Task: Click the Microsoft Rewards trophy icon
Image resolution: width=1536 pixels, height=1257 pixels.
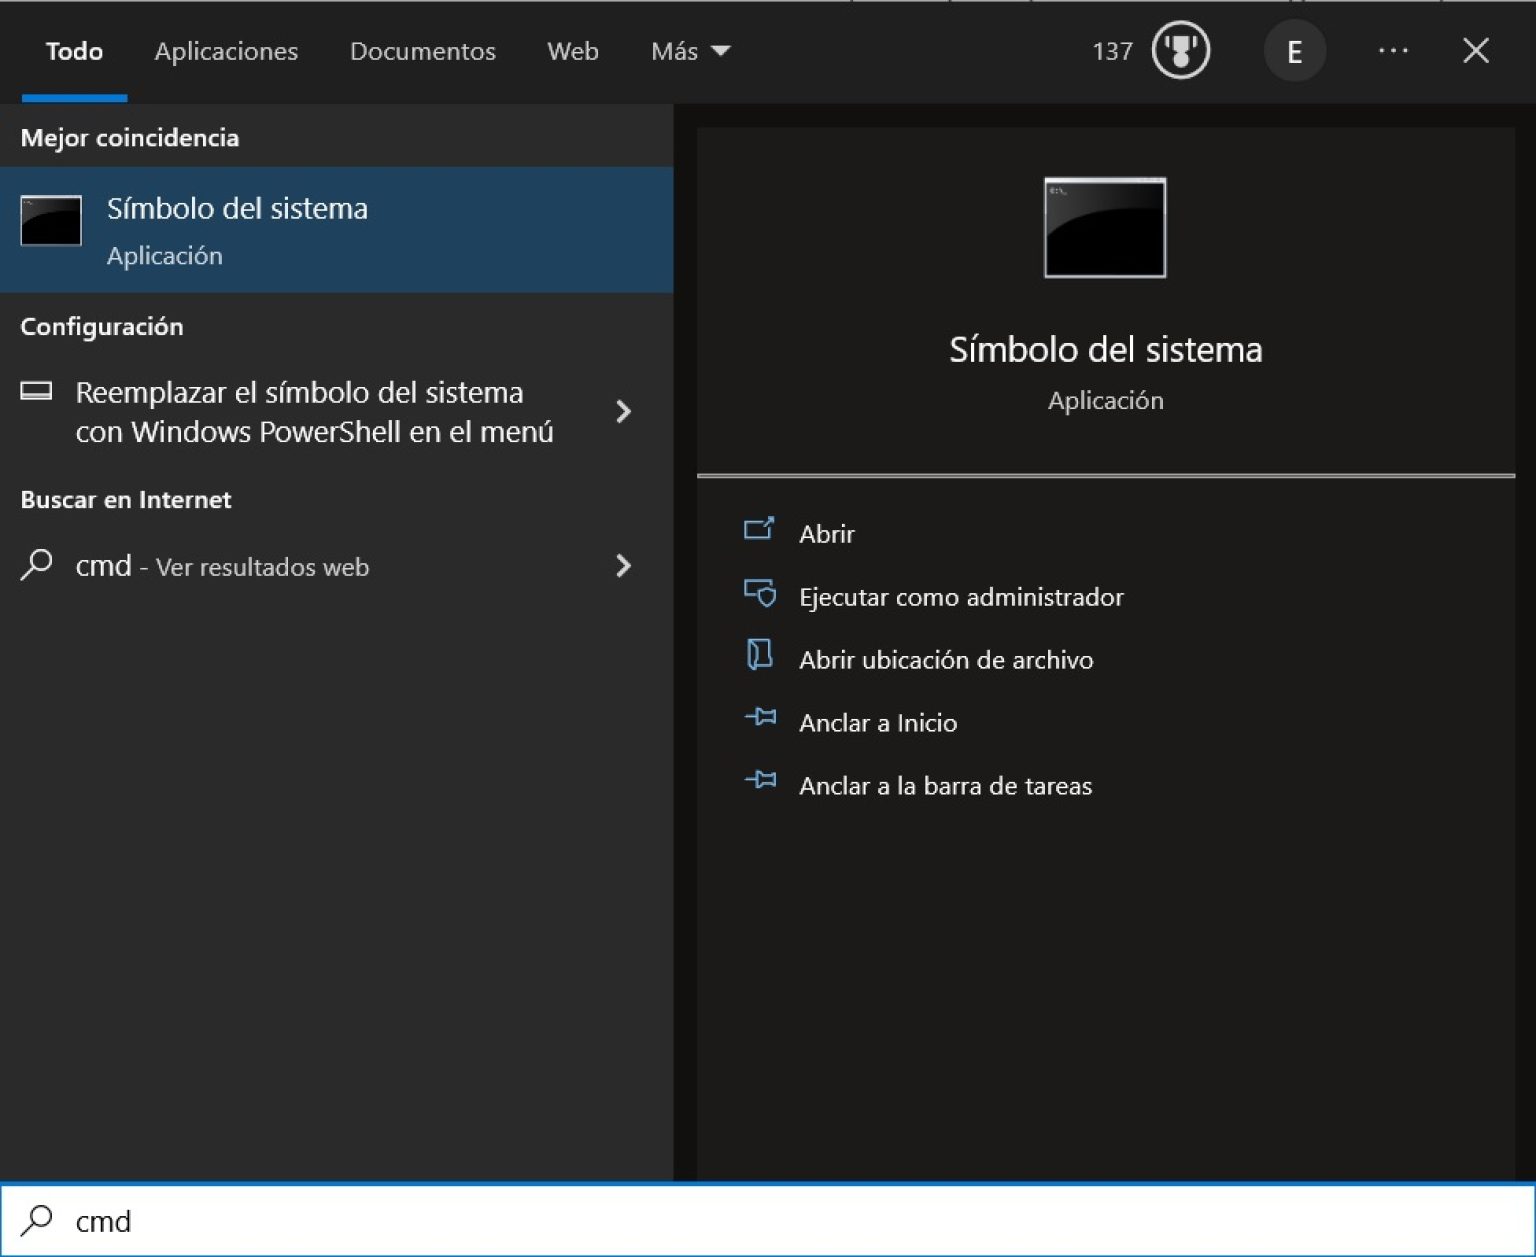Action: [1180, 50]
